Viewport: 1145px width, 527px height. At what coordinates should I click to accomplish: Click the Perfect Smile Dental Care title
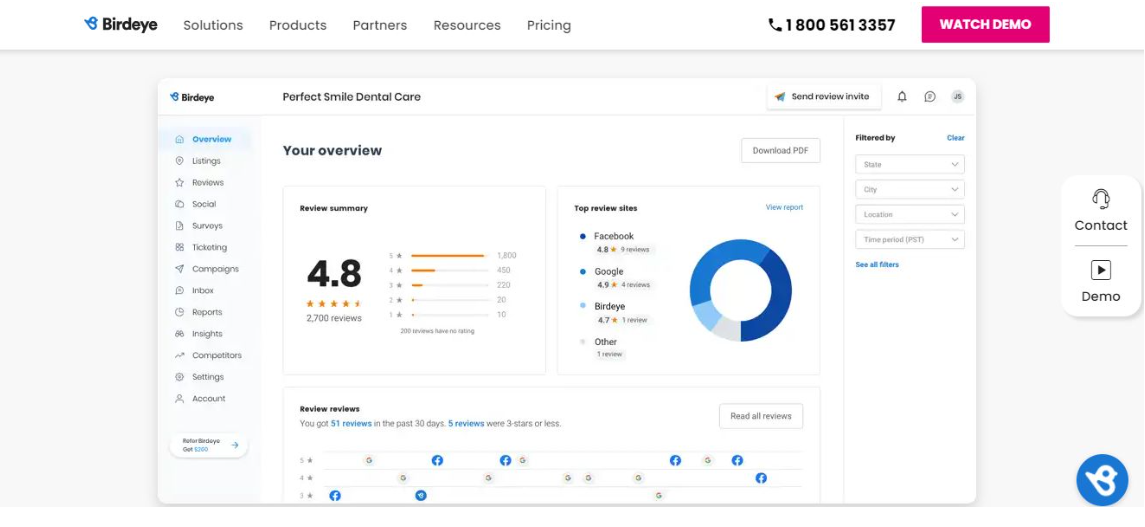tap(351, 97)
